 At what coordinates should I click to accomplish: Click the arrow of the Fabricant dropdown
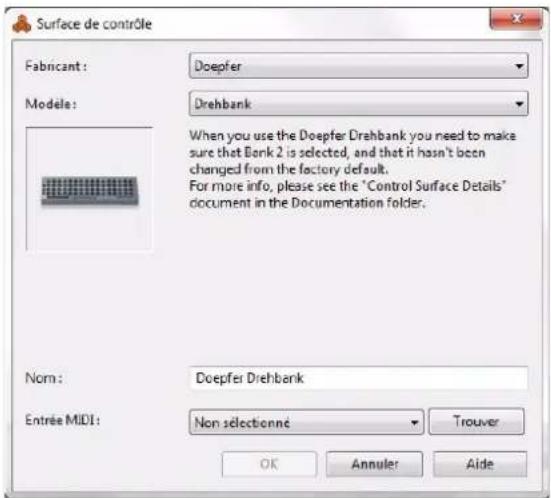click(519, 66)
